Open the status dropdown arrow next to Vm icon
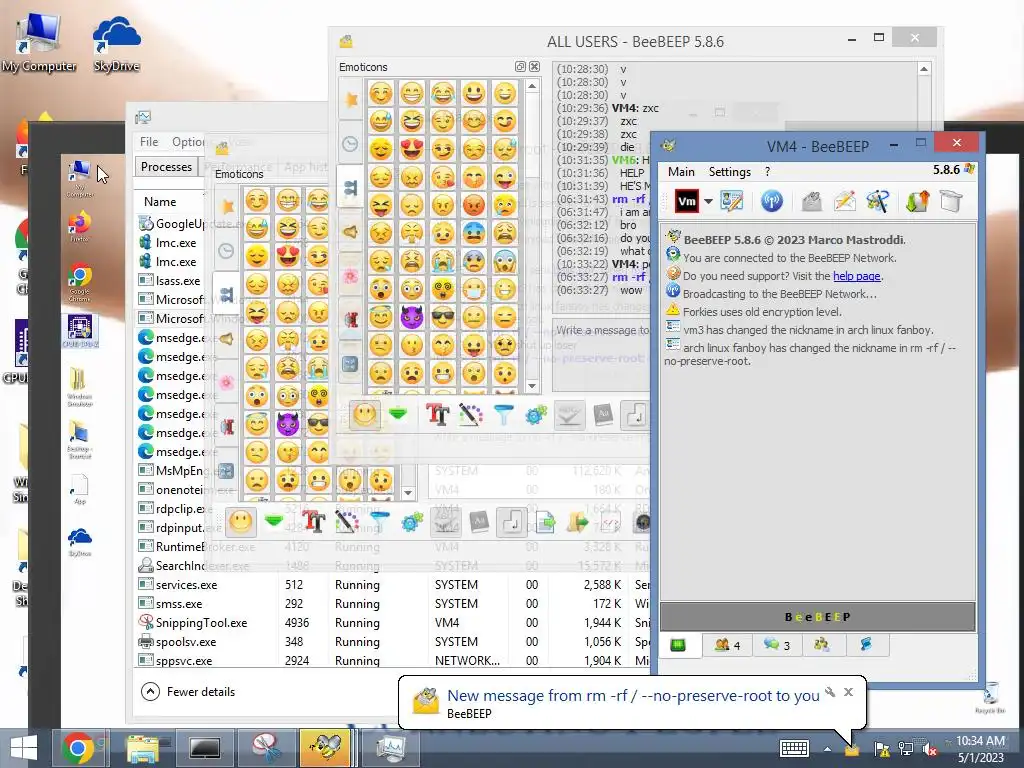1024x768 pixels. (708, 201)
